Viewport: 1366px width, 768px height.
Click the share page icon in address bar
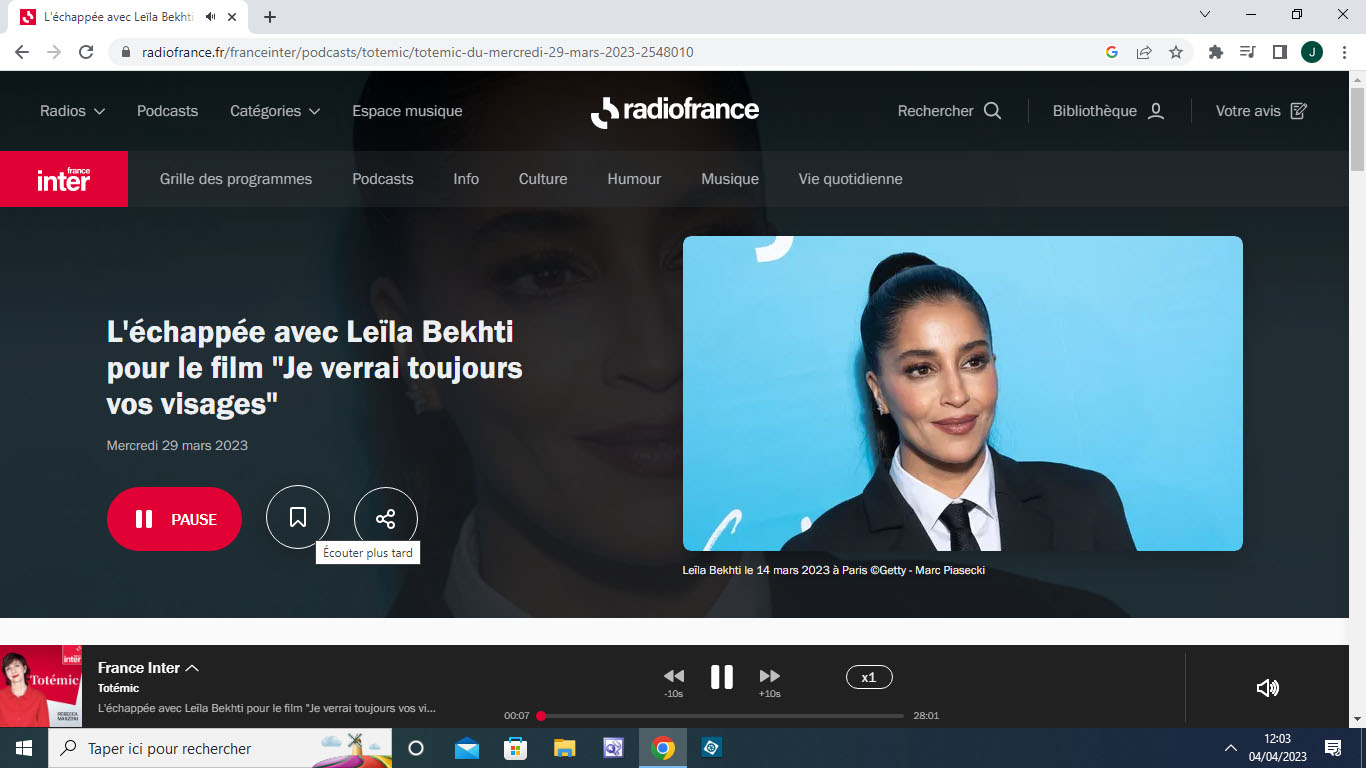[1144, 52]
